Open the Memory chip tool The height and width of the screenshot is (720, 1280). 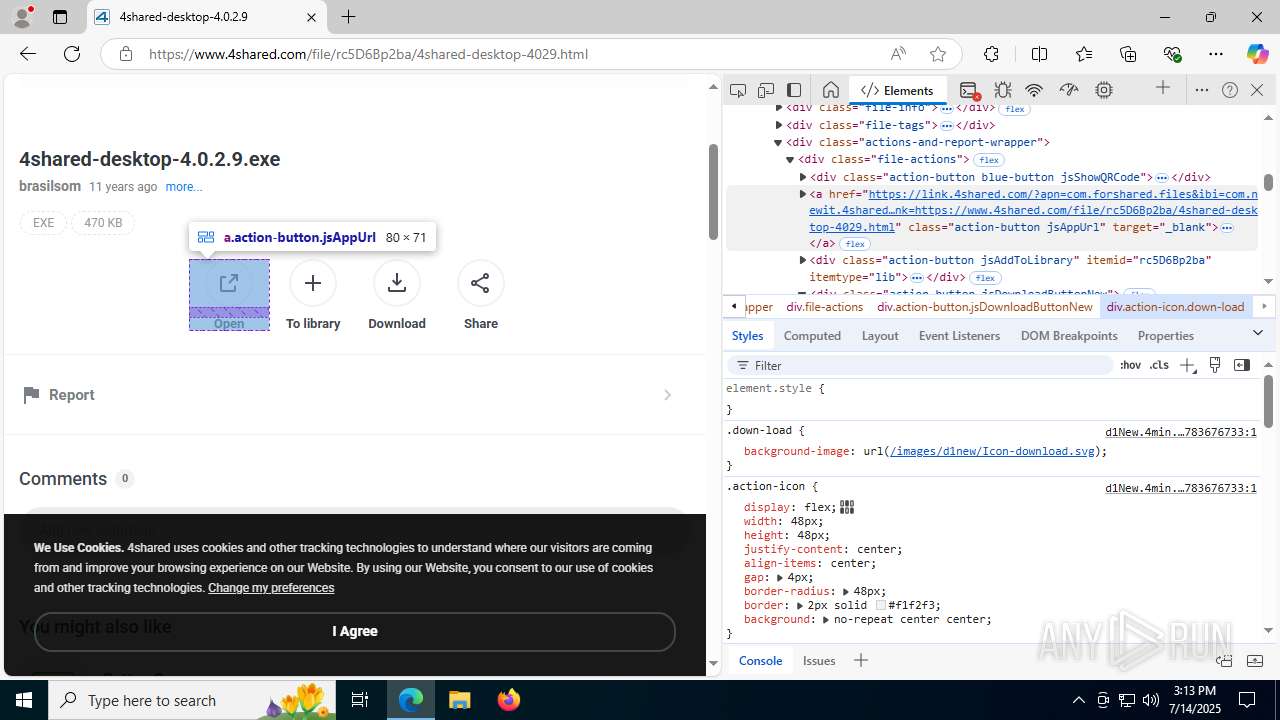1104,90
